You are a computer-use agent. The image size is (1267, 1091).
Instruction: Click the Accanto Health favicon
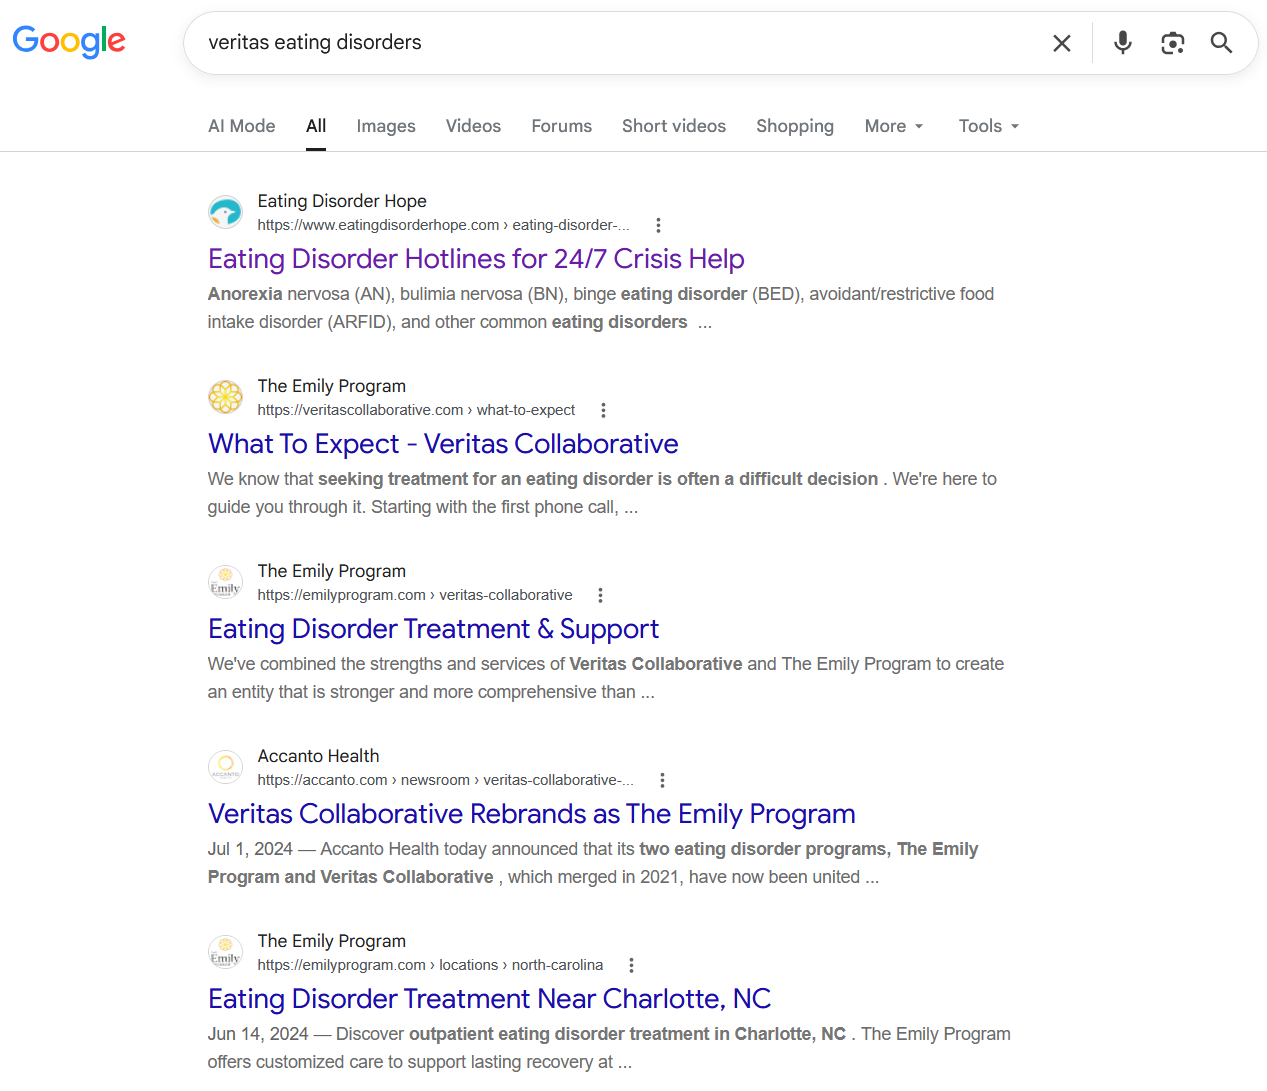[225, 767]
